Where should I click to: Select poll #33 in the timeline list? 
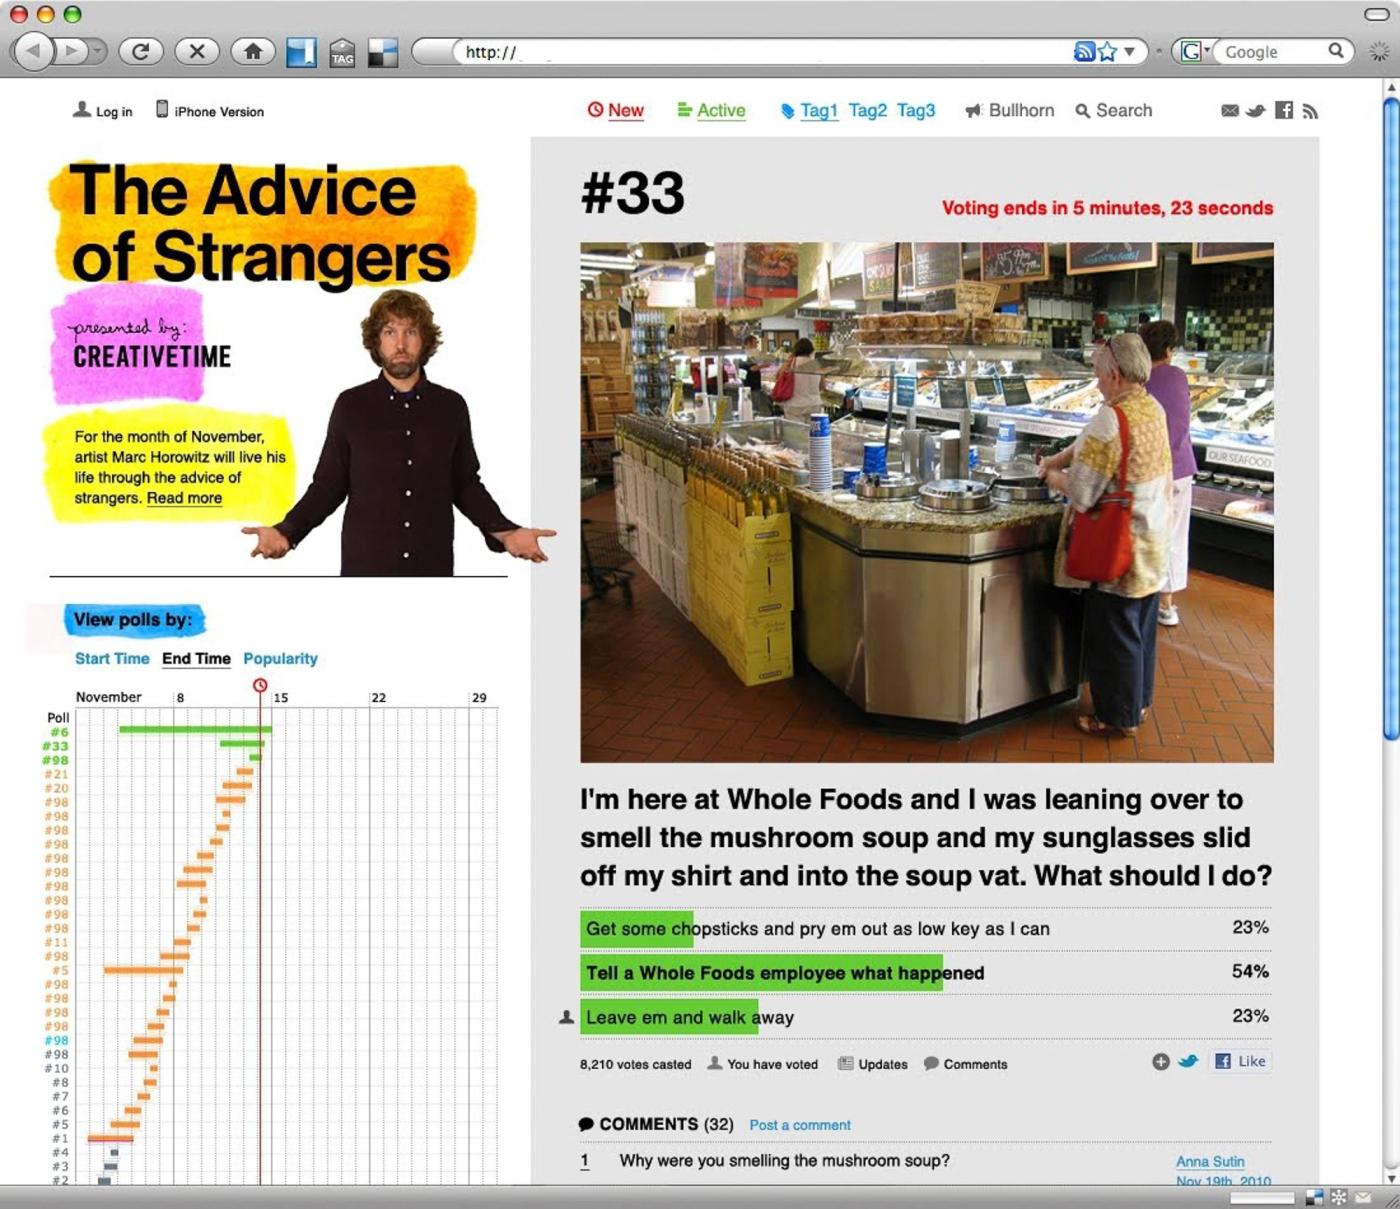(56, 746)
